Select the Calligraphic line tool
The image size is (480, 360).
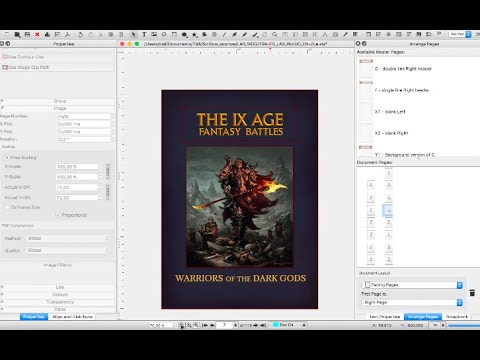coord(255,35)
